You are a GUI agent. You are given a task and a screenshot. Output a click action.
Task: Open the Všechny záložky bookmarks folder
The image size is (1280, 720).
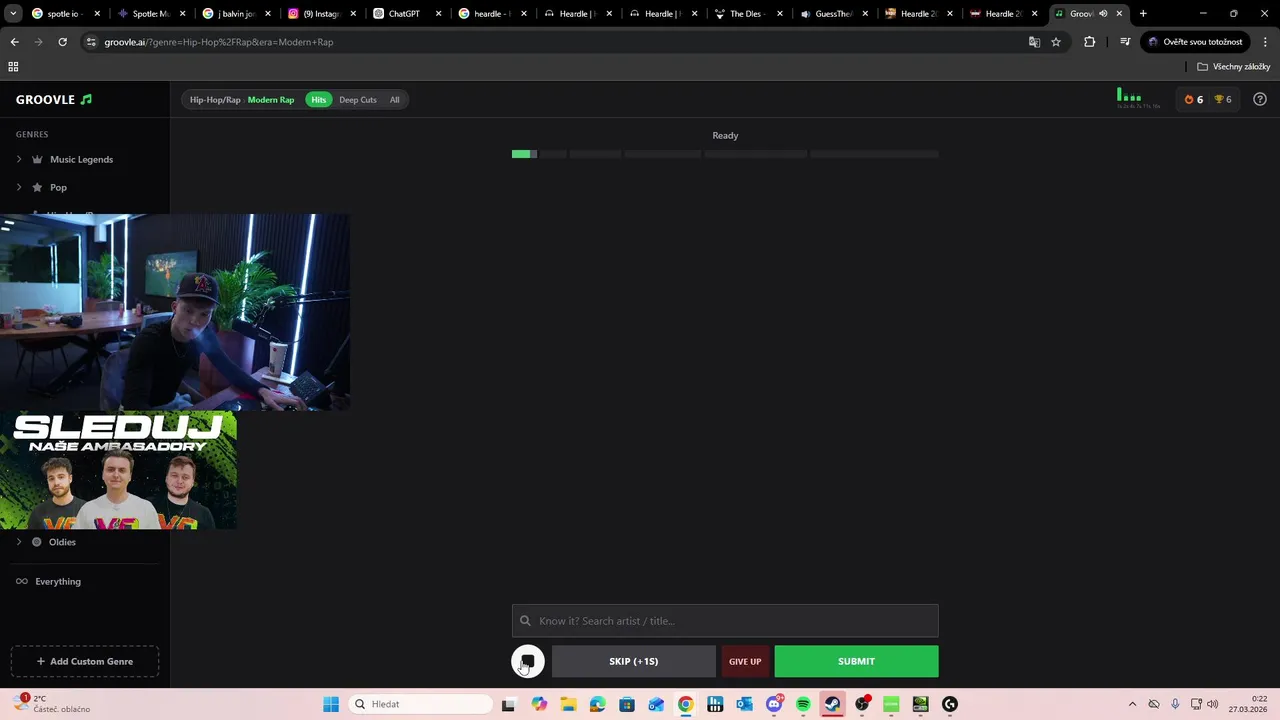[1234, 67]
